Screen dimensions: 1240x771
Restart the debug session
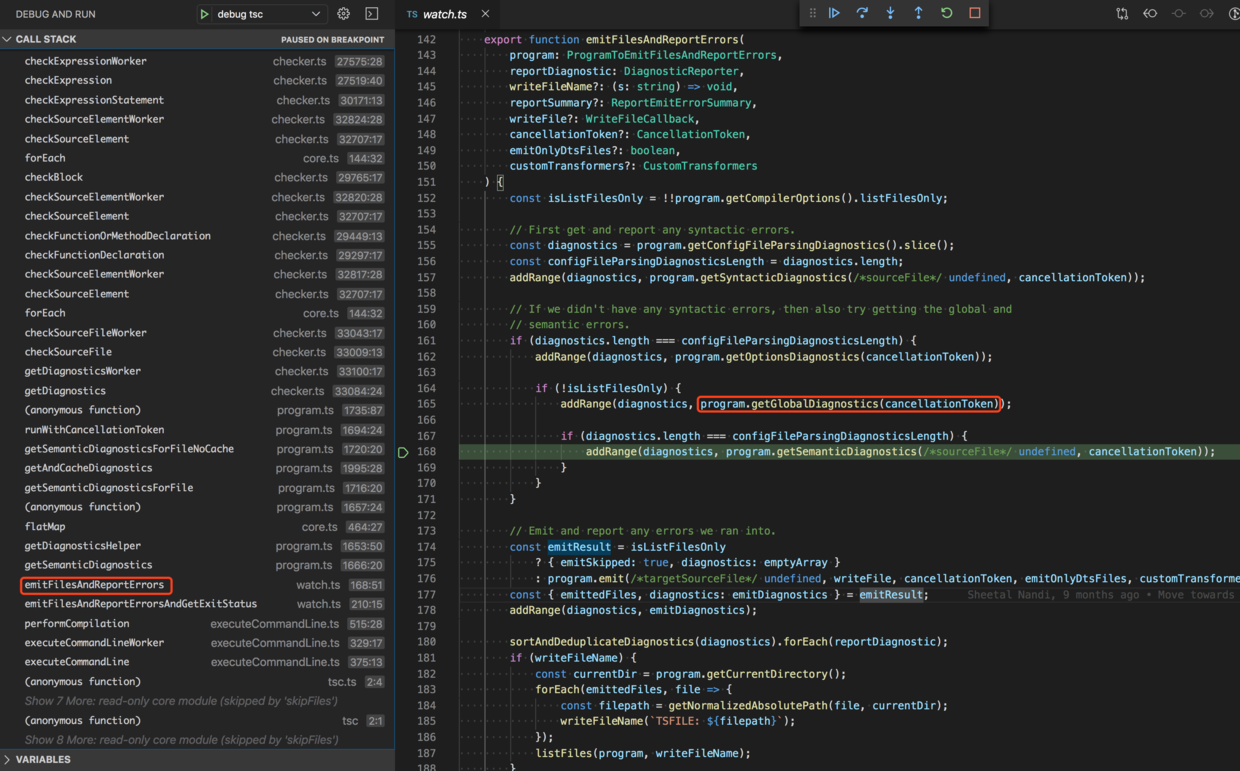(946, 13)
